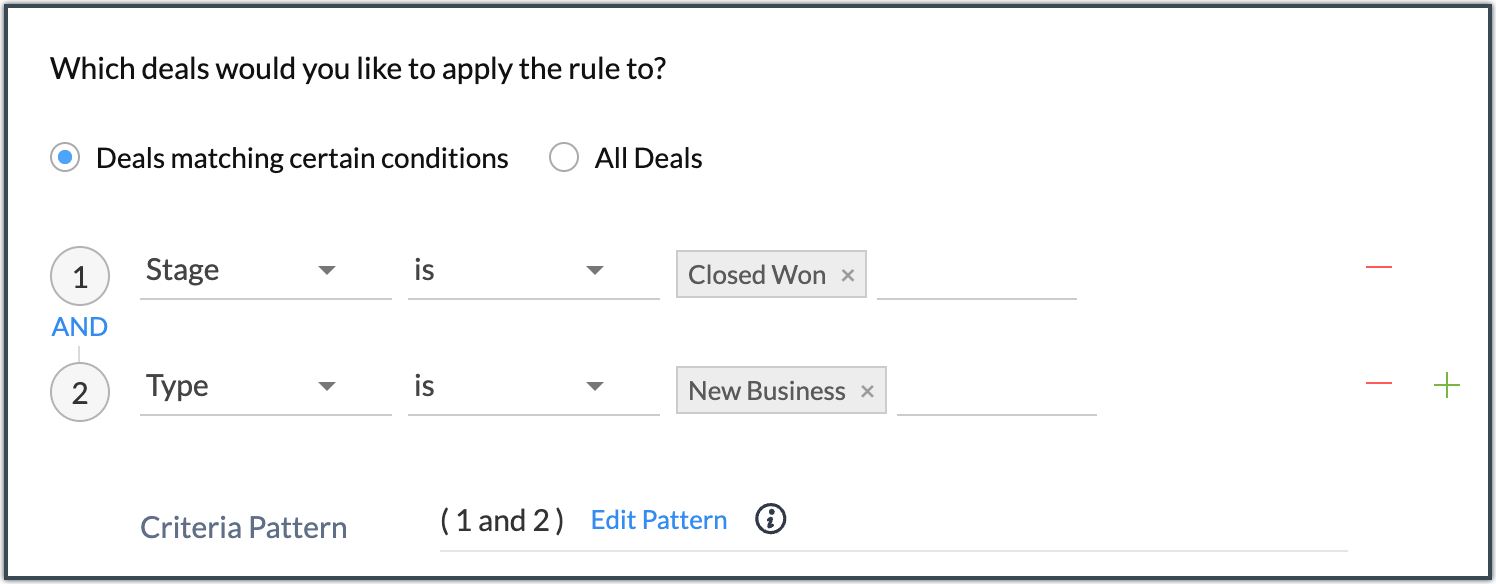Remove the New Business tag
This screenshot has width=1496, height=584.
(x=867, y=392)
